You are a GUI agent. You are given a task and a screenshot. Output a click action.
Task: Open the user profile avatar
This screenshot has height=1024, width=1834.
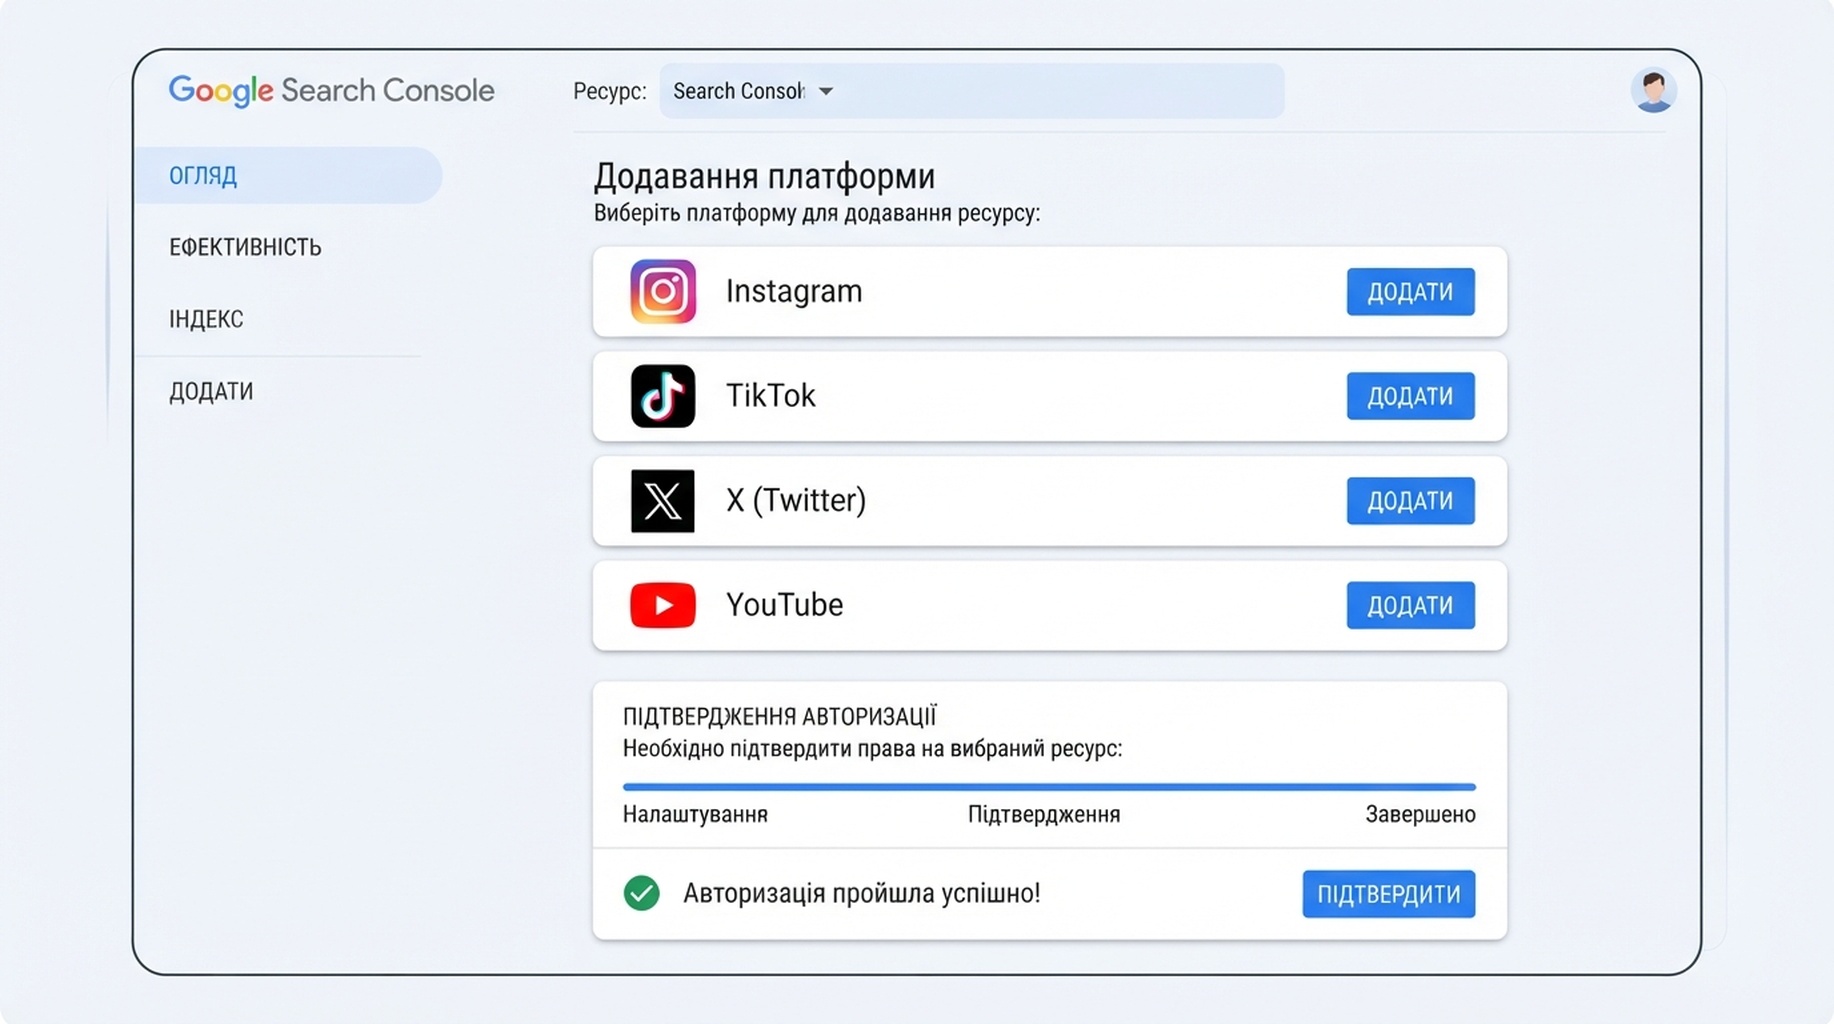1653,91
